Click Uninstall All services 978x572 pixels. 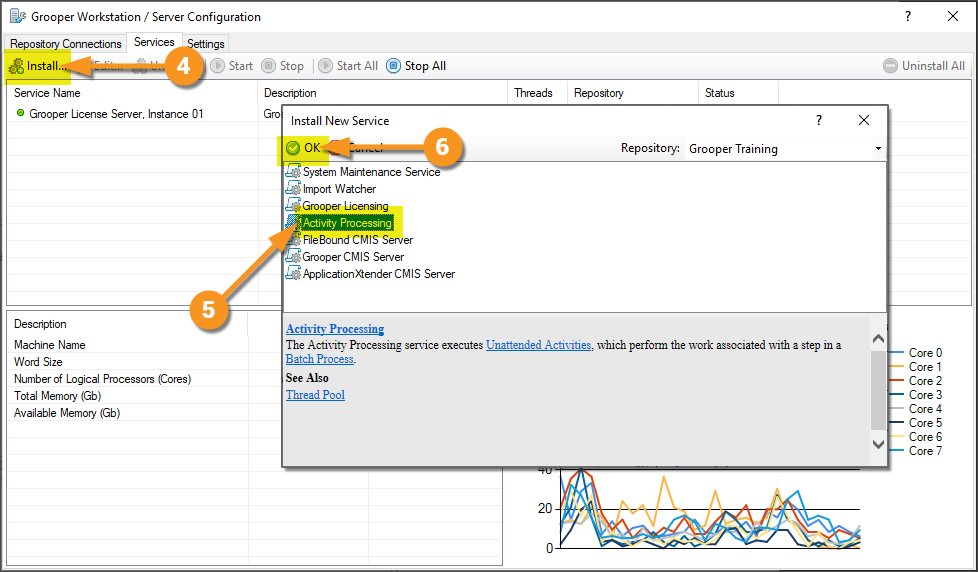924,66
